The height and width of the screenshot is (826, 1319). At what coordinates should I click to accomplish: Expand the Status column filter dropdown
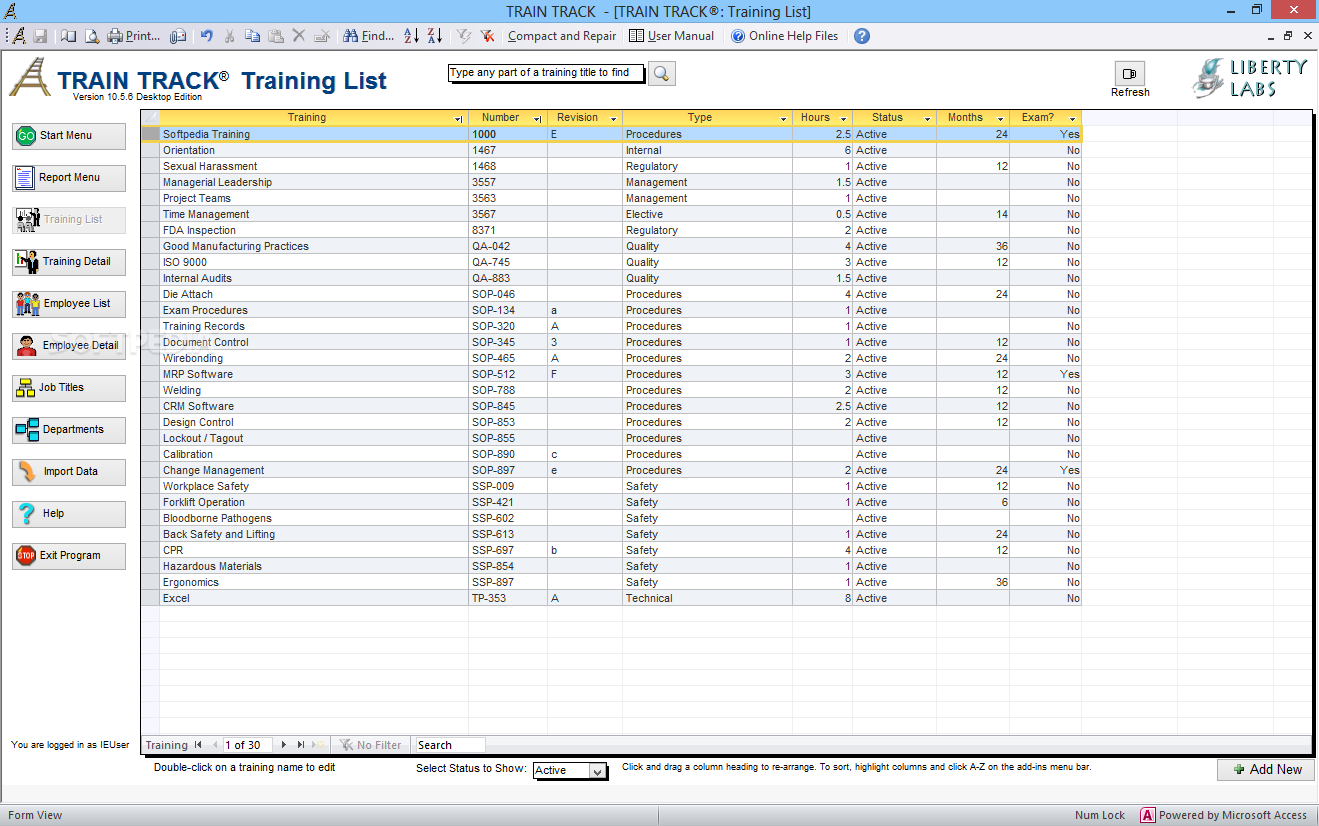[x=927, y=119]
